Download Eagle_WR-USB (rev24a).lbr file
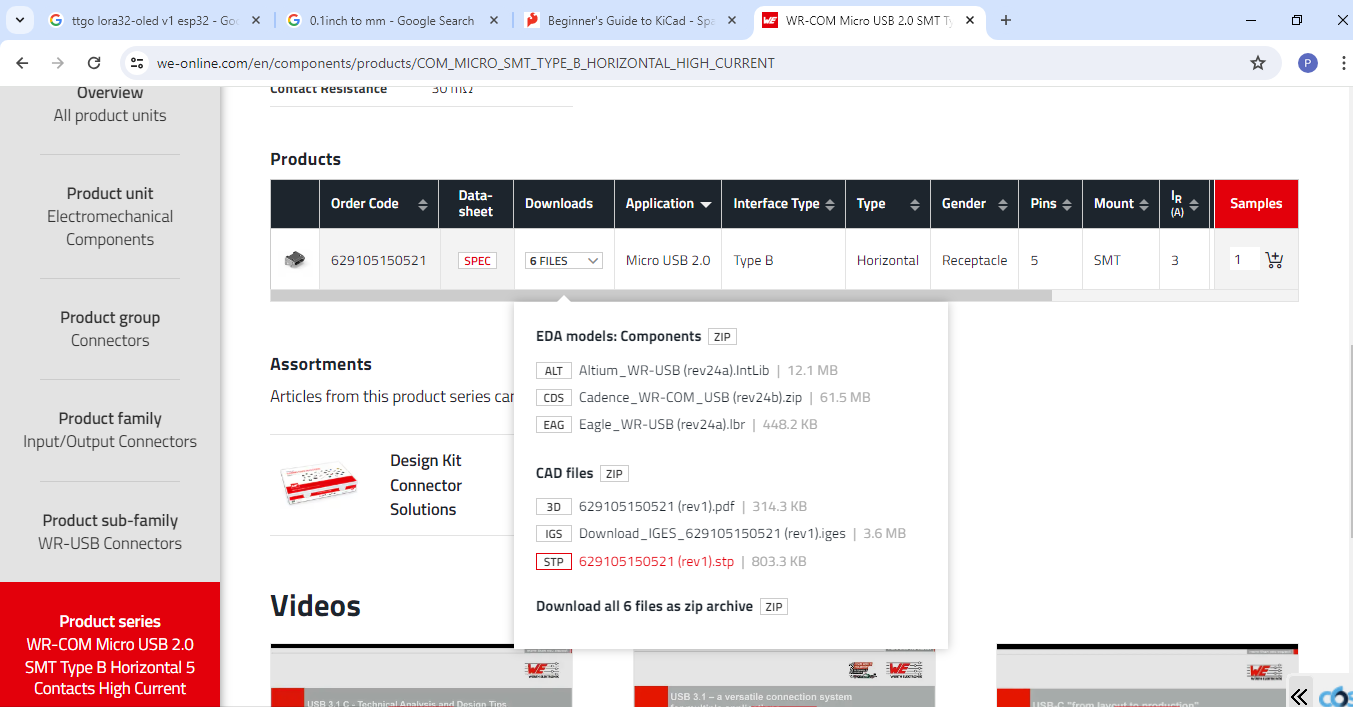The image size is (1353, 707). click(662, 424)
